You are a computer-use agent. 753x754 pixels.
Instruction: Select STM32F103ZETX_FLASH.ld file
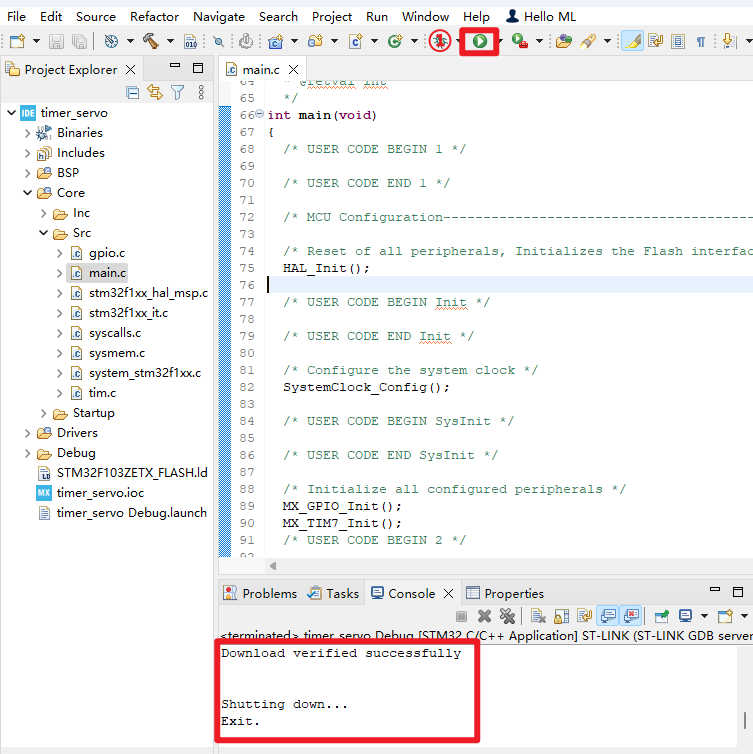[132, 473]
